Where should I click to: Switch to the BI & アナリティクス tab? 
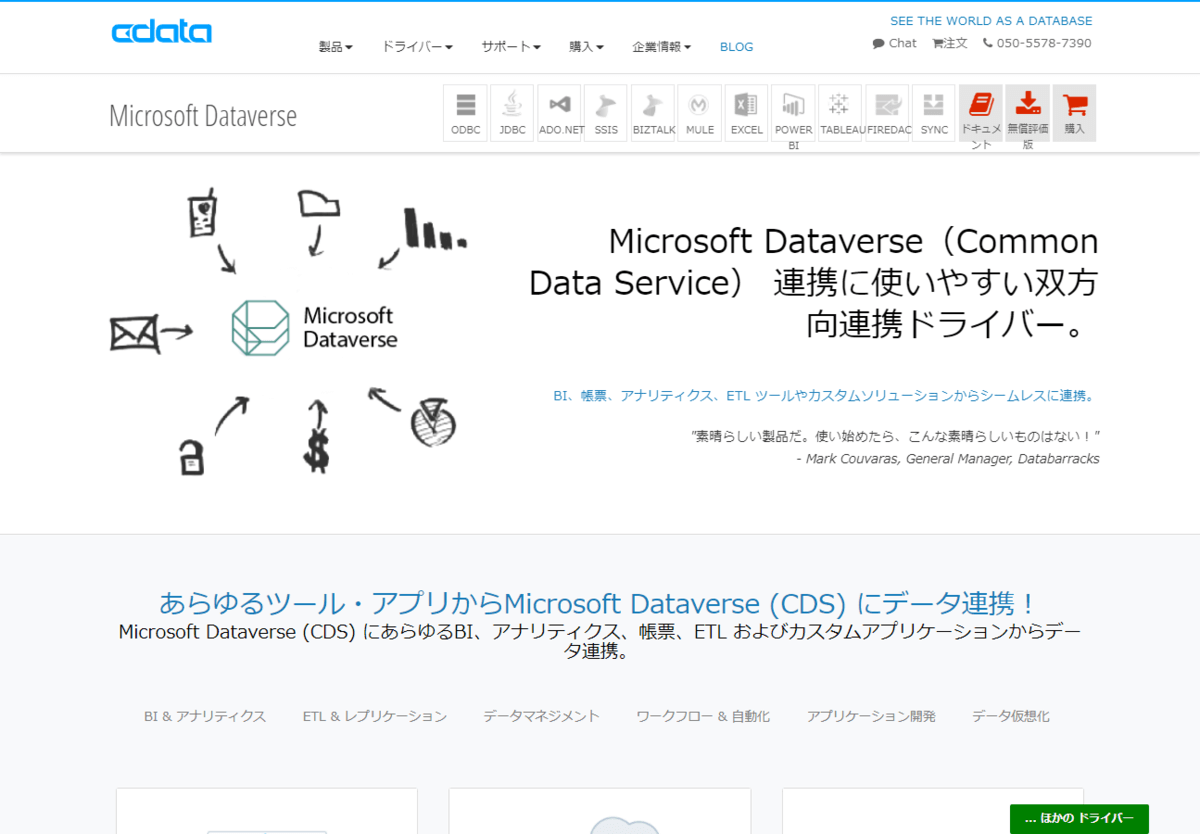pyautogui.click(x=205, y=716)
